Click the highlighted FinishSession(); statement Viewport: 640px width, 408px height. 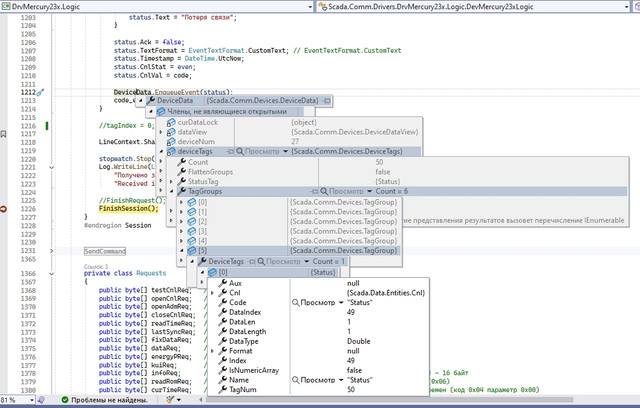pos(129,208)
